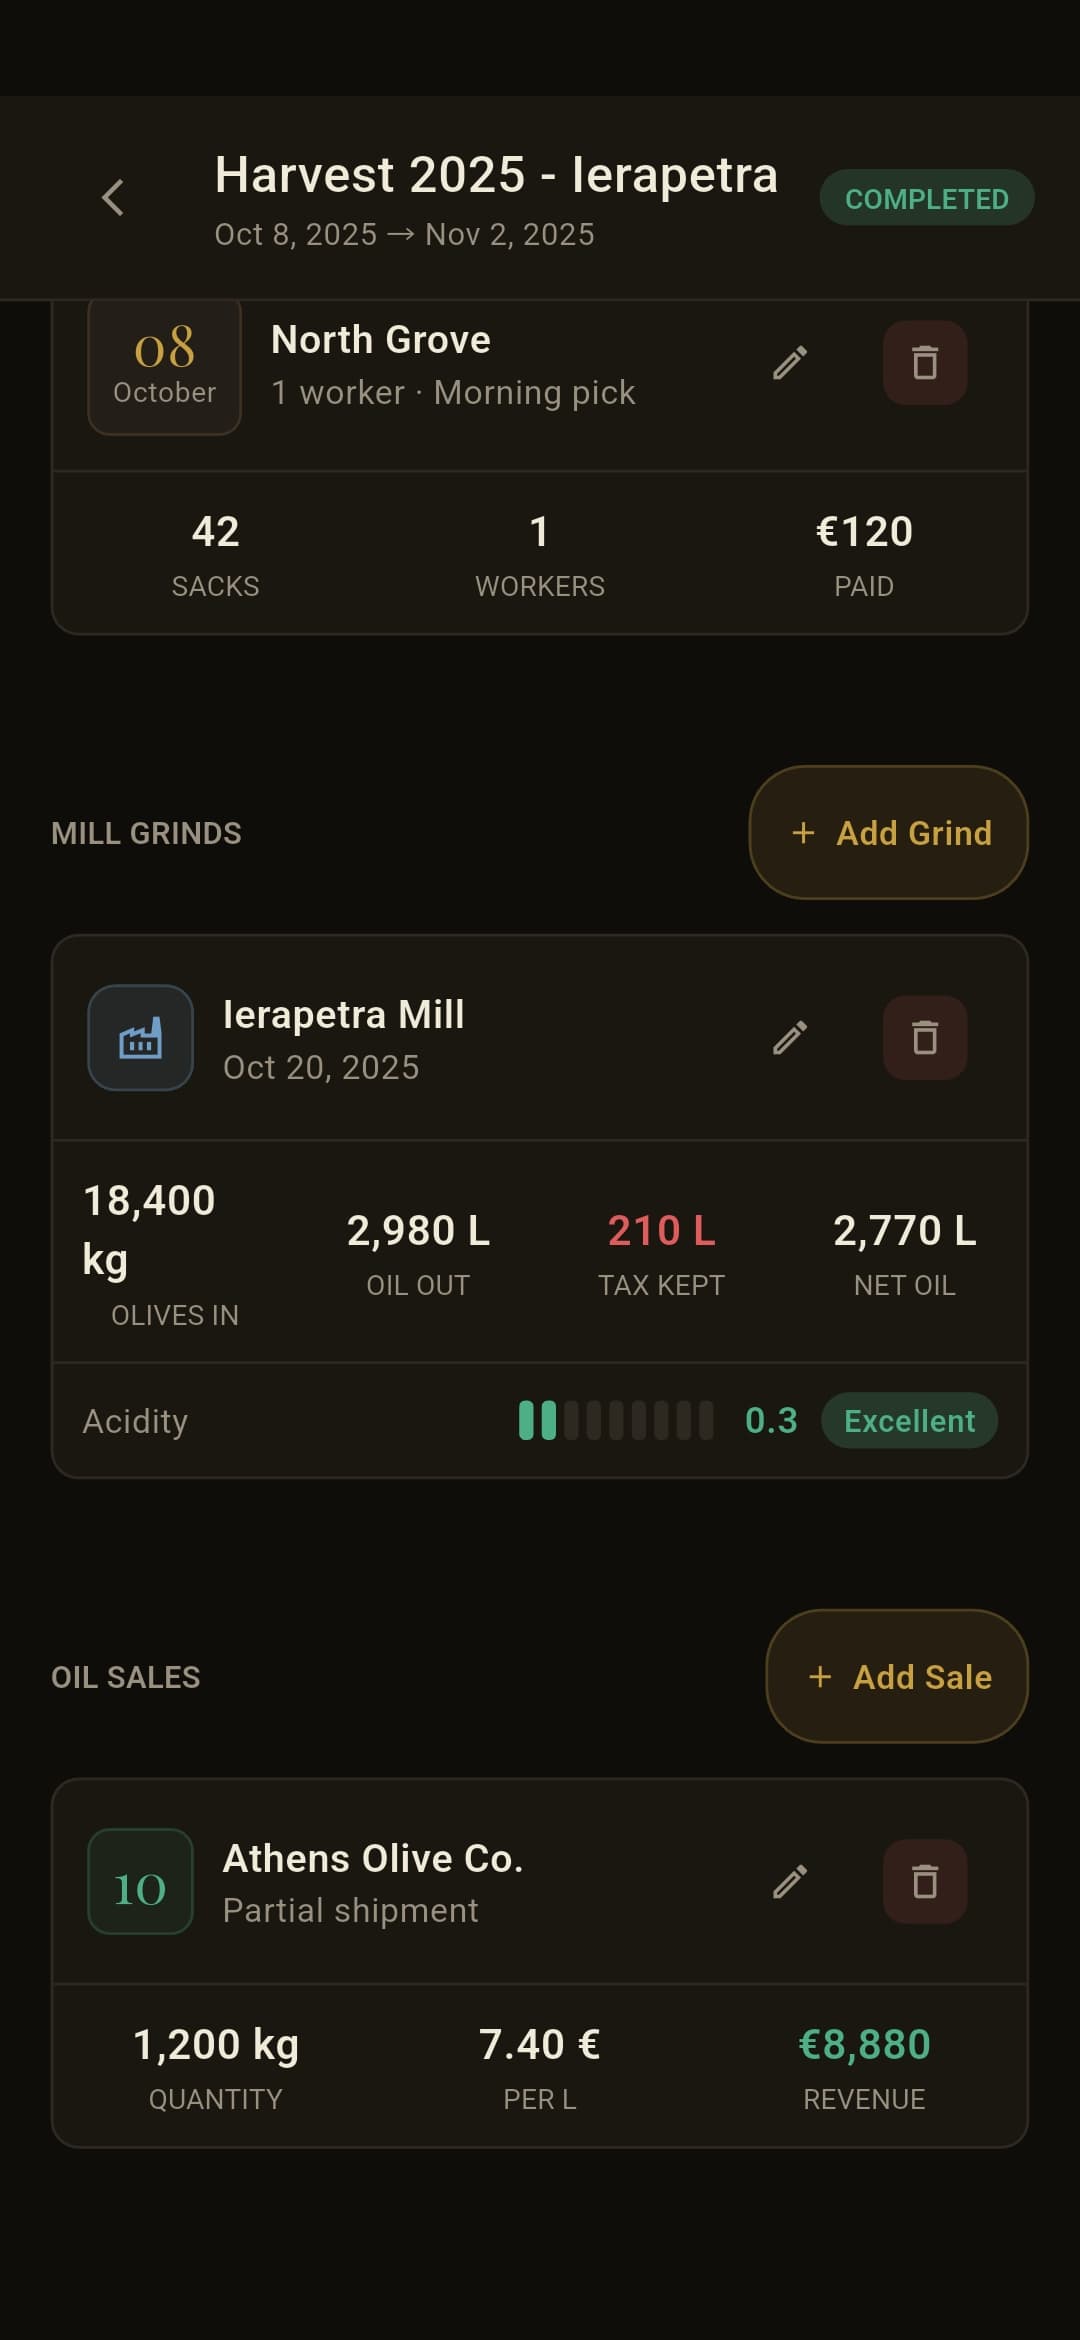Tap the €120 paid amount
Screen dimensions: 1080x2340
point(864,532)
